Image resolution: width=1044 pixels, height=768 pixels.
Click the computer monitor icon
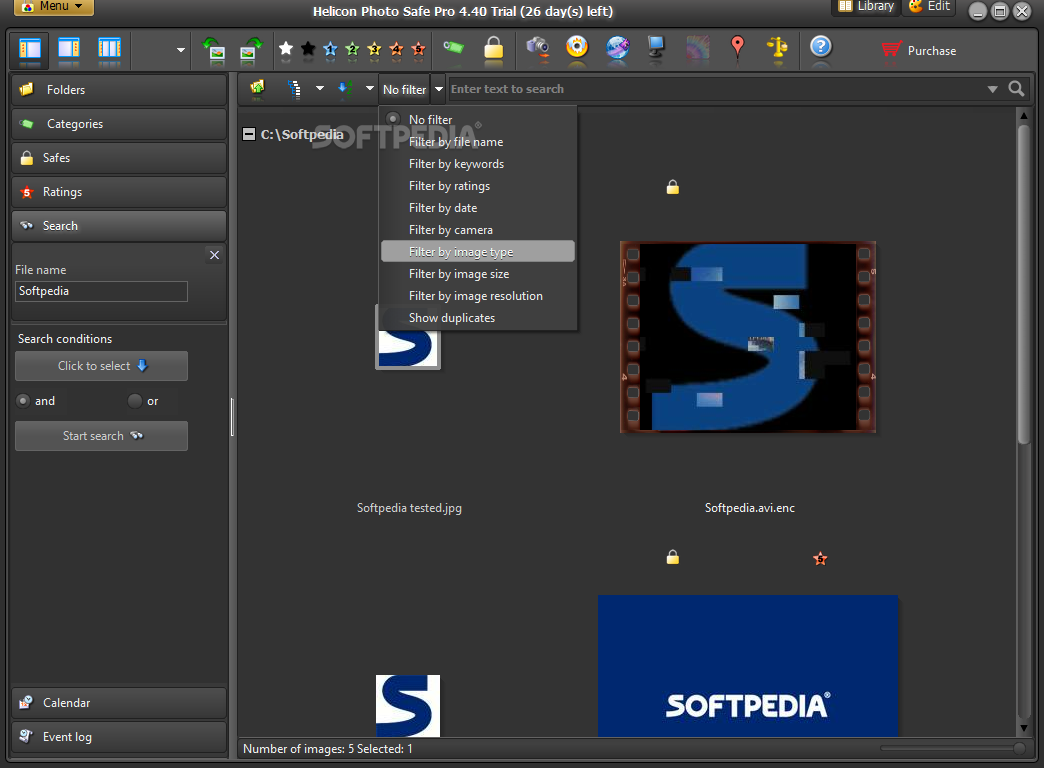click(656, 47)
